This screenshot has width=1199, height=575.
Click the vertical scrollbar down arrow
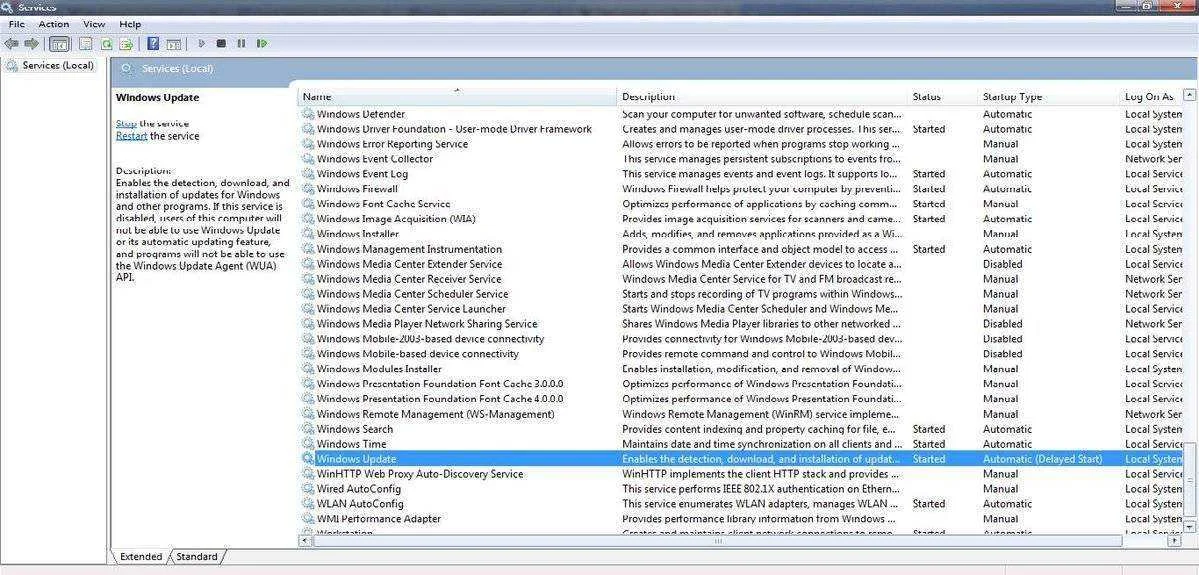click(x=1189, y=527)
